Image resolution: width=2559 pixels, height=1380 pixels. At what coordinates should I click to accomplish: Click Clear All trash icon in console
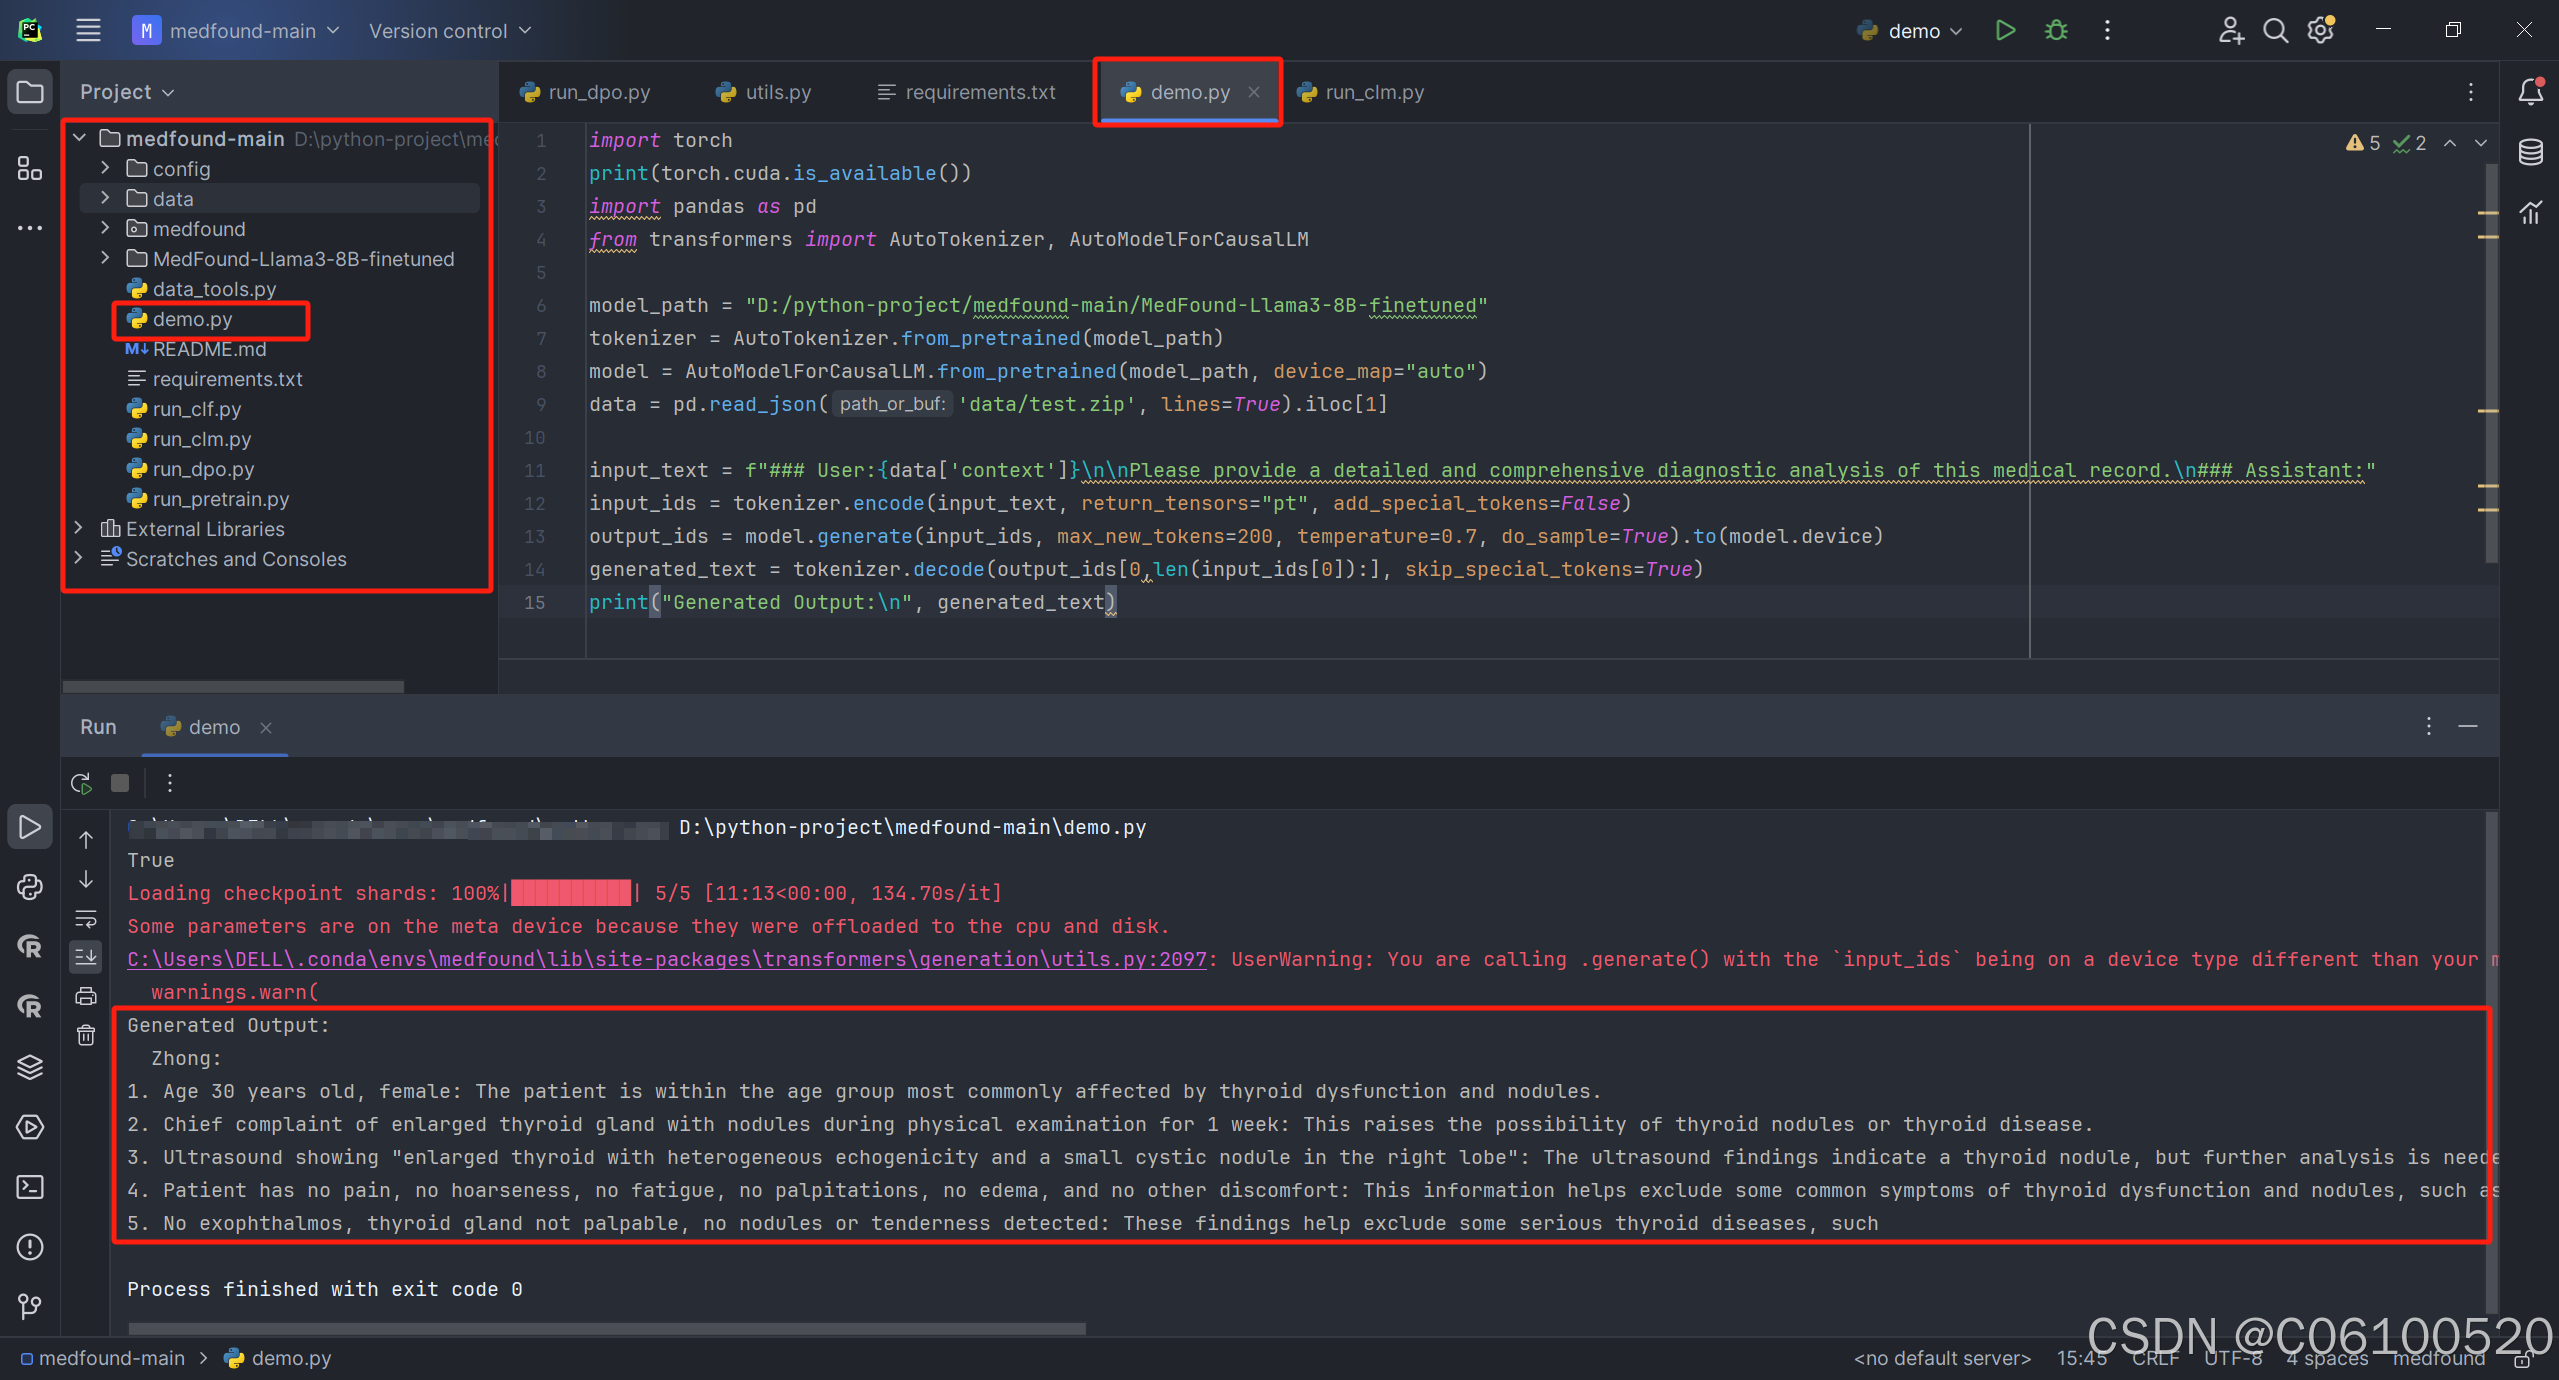click(x=87, y=1035)
